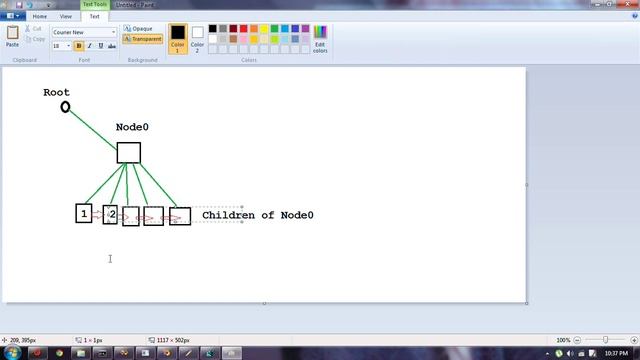
Task: Select Transparent background option
Action: tap(142, 39)
